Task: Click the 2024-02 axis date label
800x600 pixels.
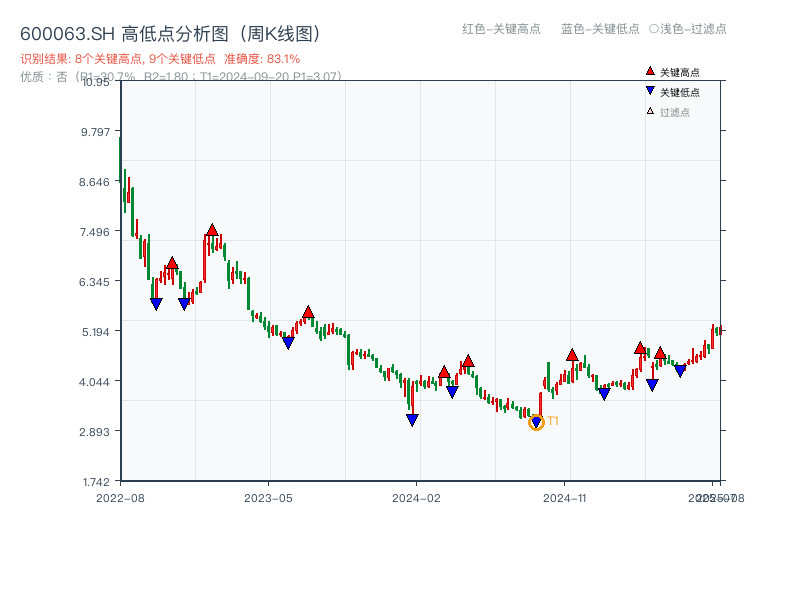Action: (x=415, y=495)
